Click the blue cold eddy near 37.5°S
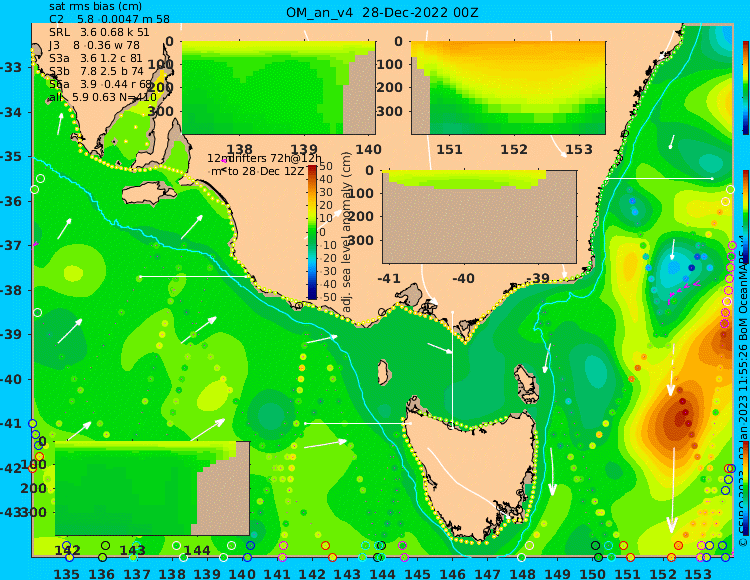The image size is (750, 580). click(x=674, y=269)
